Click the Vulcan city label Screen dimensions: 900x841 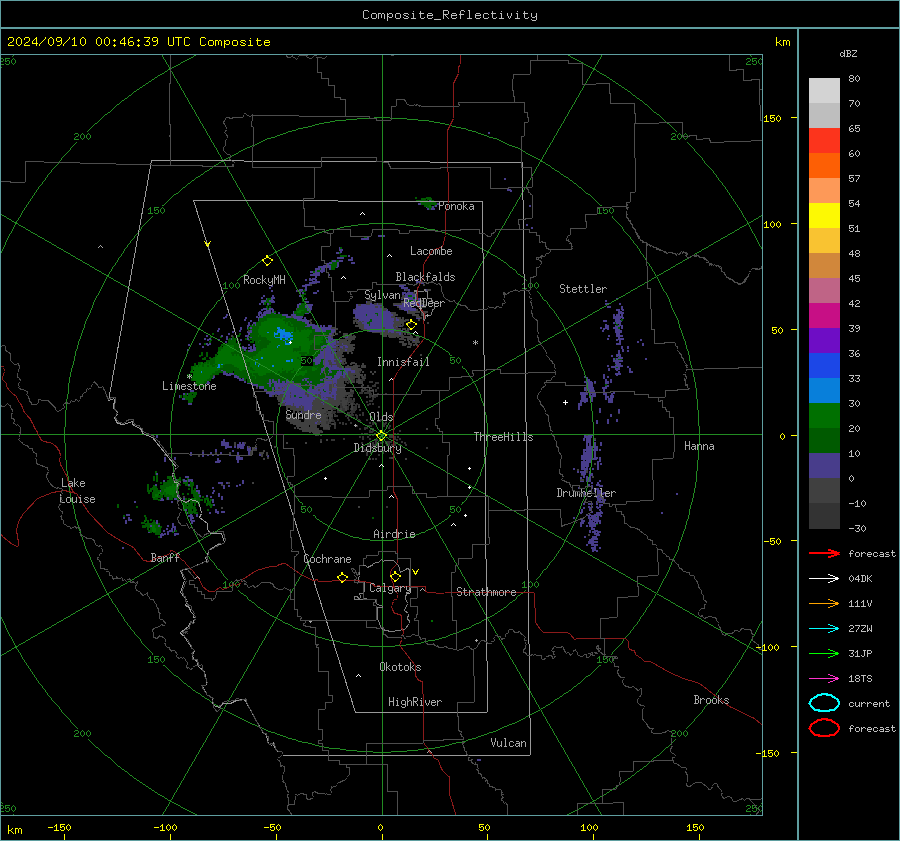click(x=508, y=743)
